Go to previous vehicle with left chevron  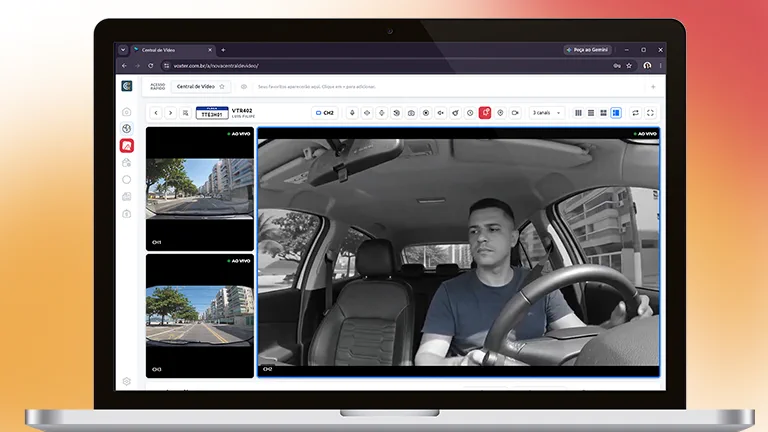pos(156,113)
